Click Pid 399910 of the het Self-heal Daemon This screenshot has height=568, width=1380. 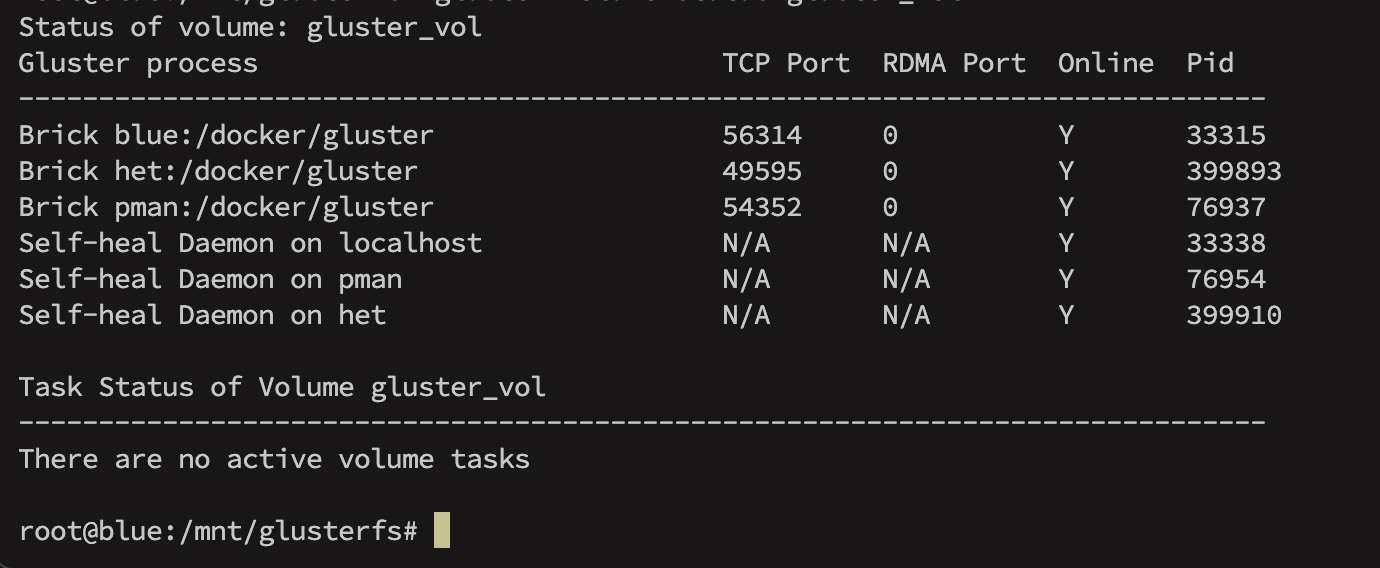tap(1234, 315)
